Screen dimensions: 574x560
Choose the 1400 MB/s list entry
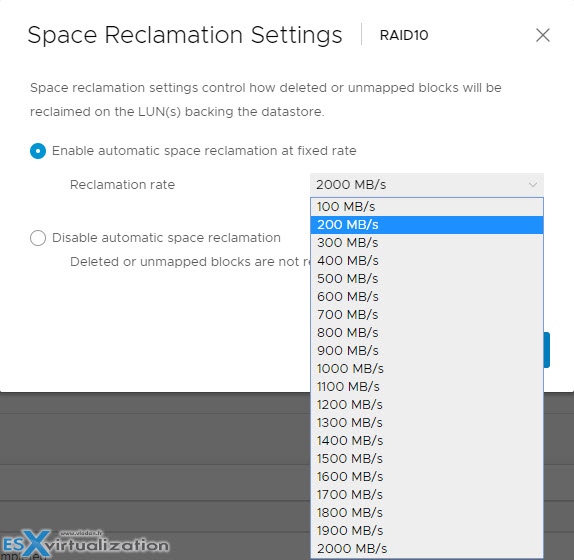click(427, 441)
